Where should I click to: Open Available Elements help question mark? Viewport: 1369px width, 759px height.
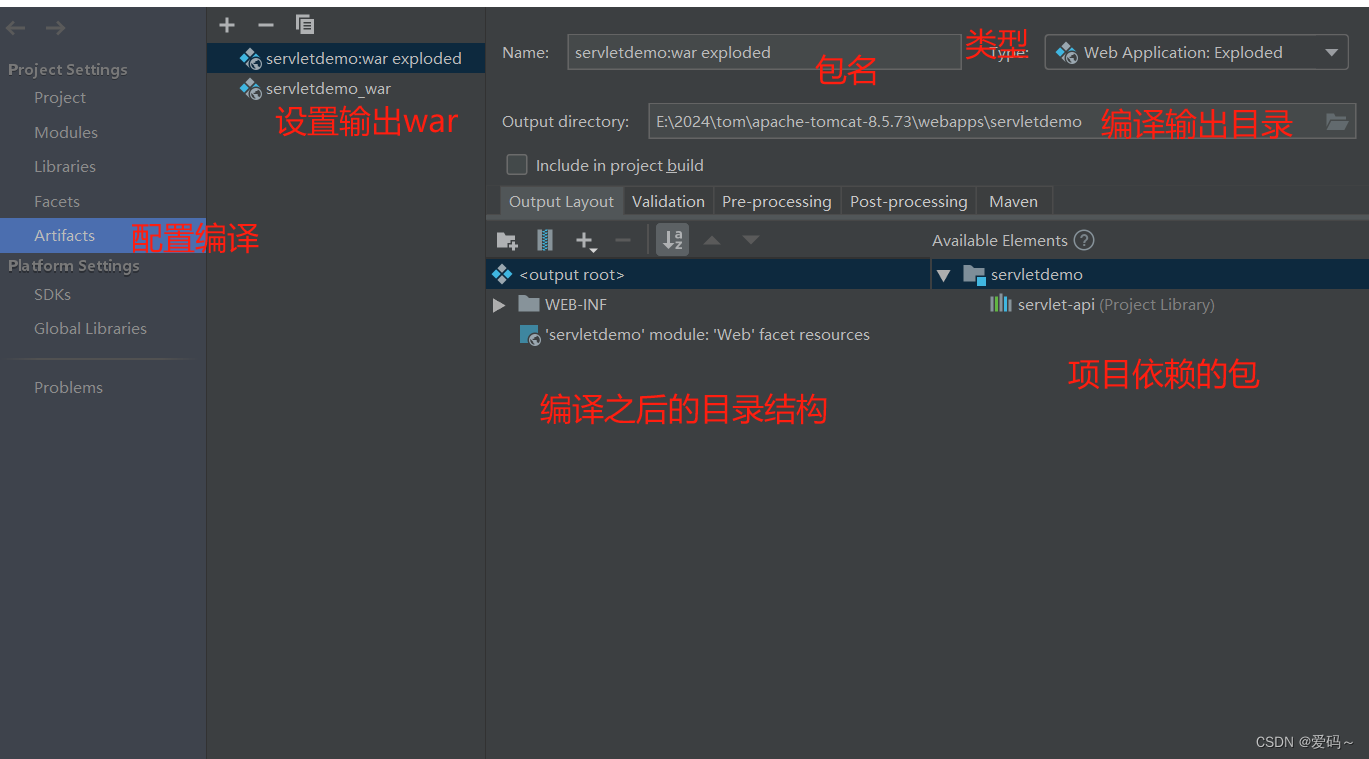(x=1084, y=240)
